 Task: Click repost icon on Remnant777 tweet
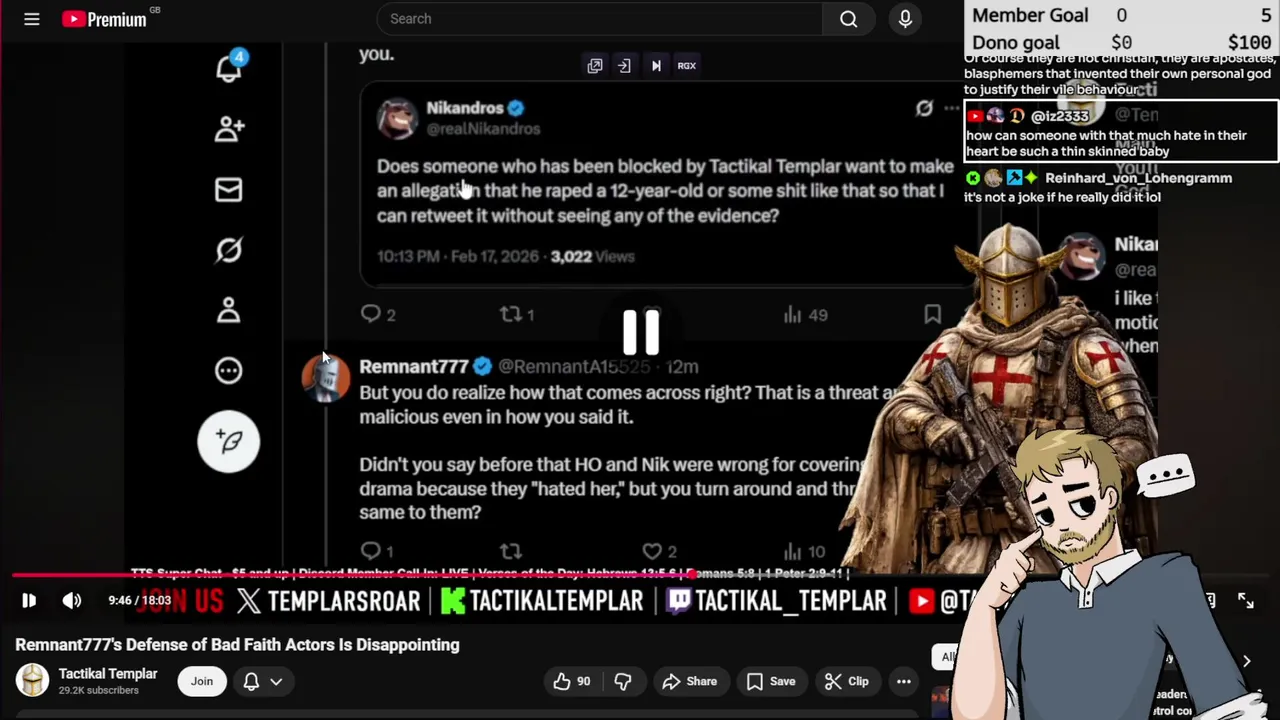[511, 551]
